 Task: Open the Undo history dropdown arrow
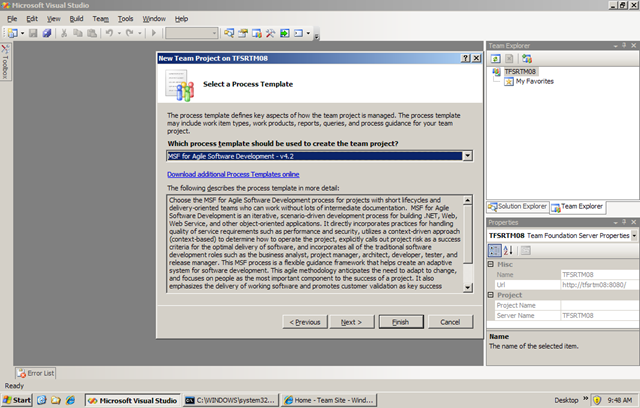(119, 33)
